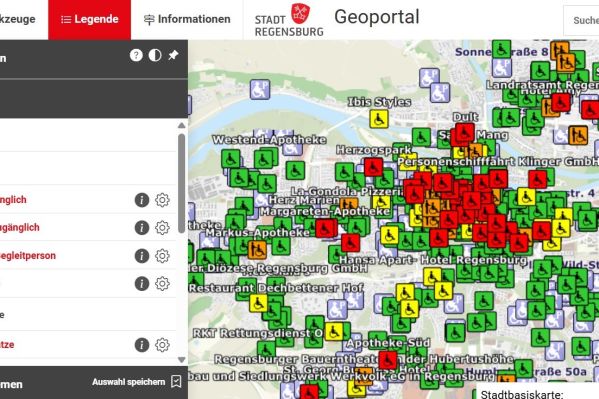Click the Stadt Regensburg crest logo
Image resolution: width=599 pixels, height=399 pixels.
(x=301, y=13)
